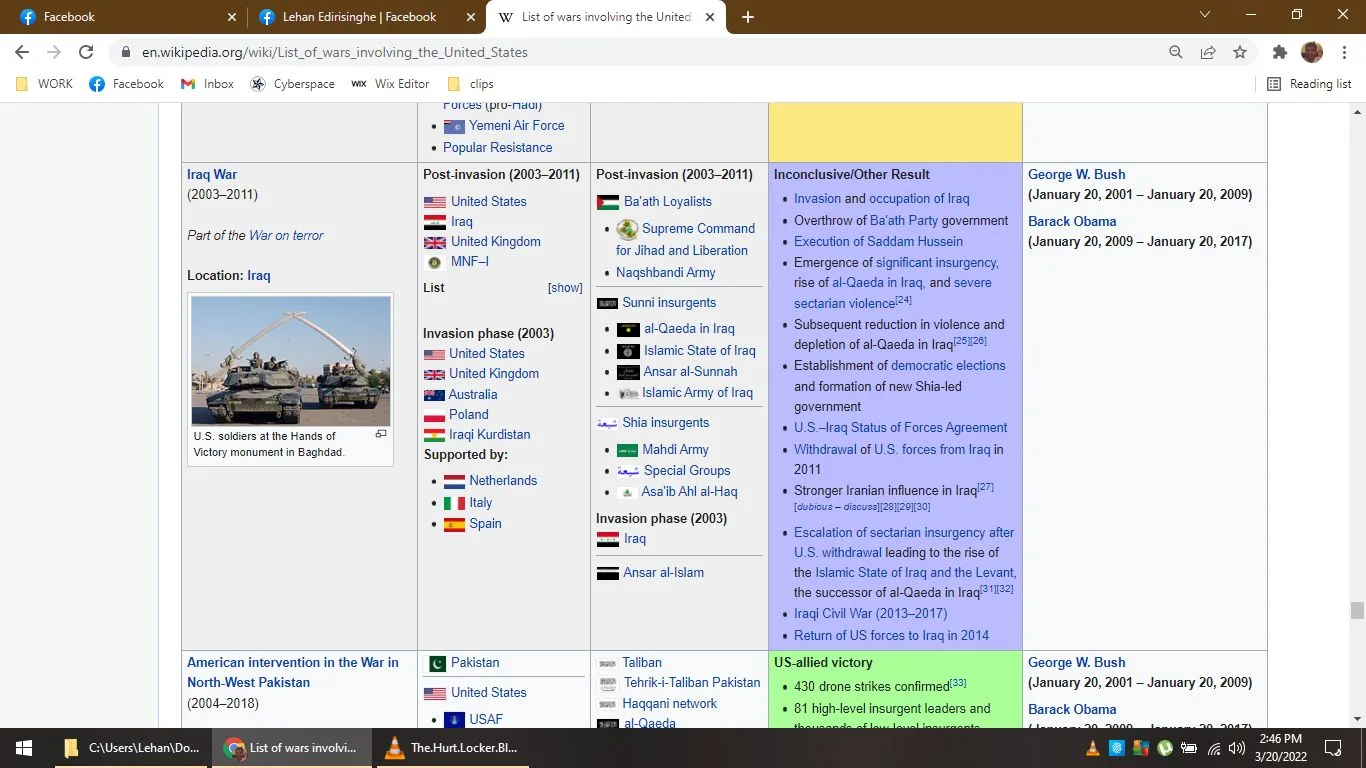Open the clips bookmarks folder
This screenshot has height=768, width=1366.
point(471,84)
